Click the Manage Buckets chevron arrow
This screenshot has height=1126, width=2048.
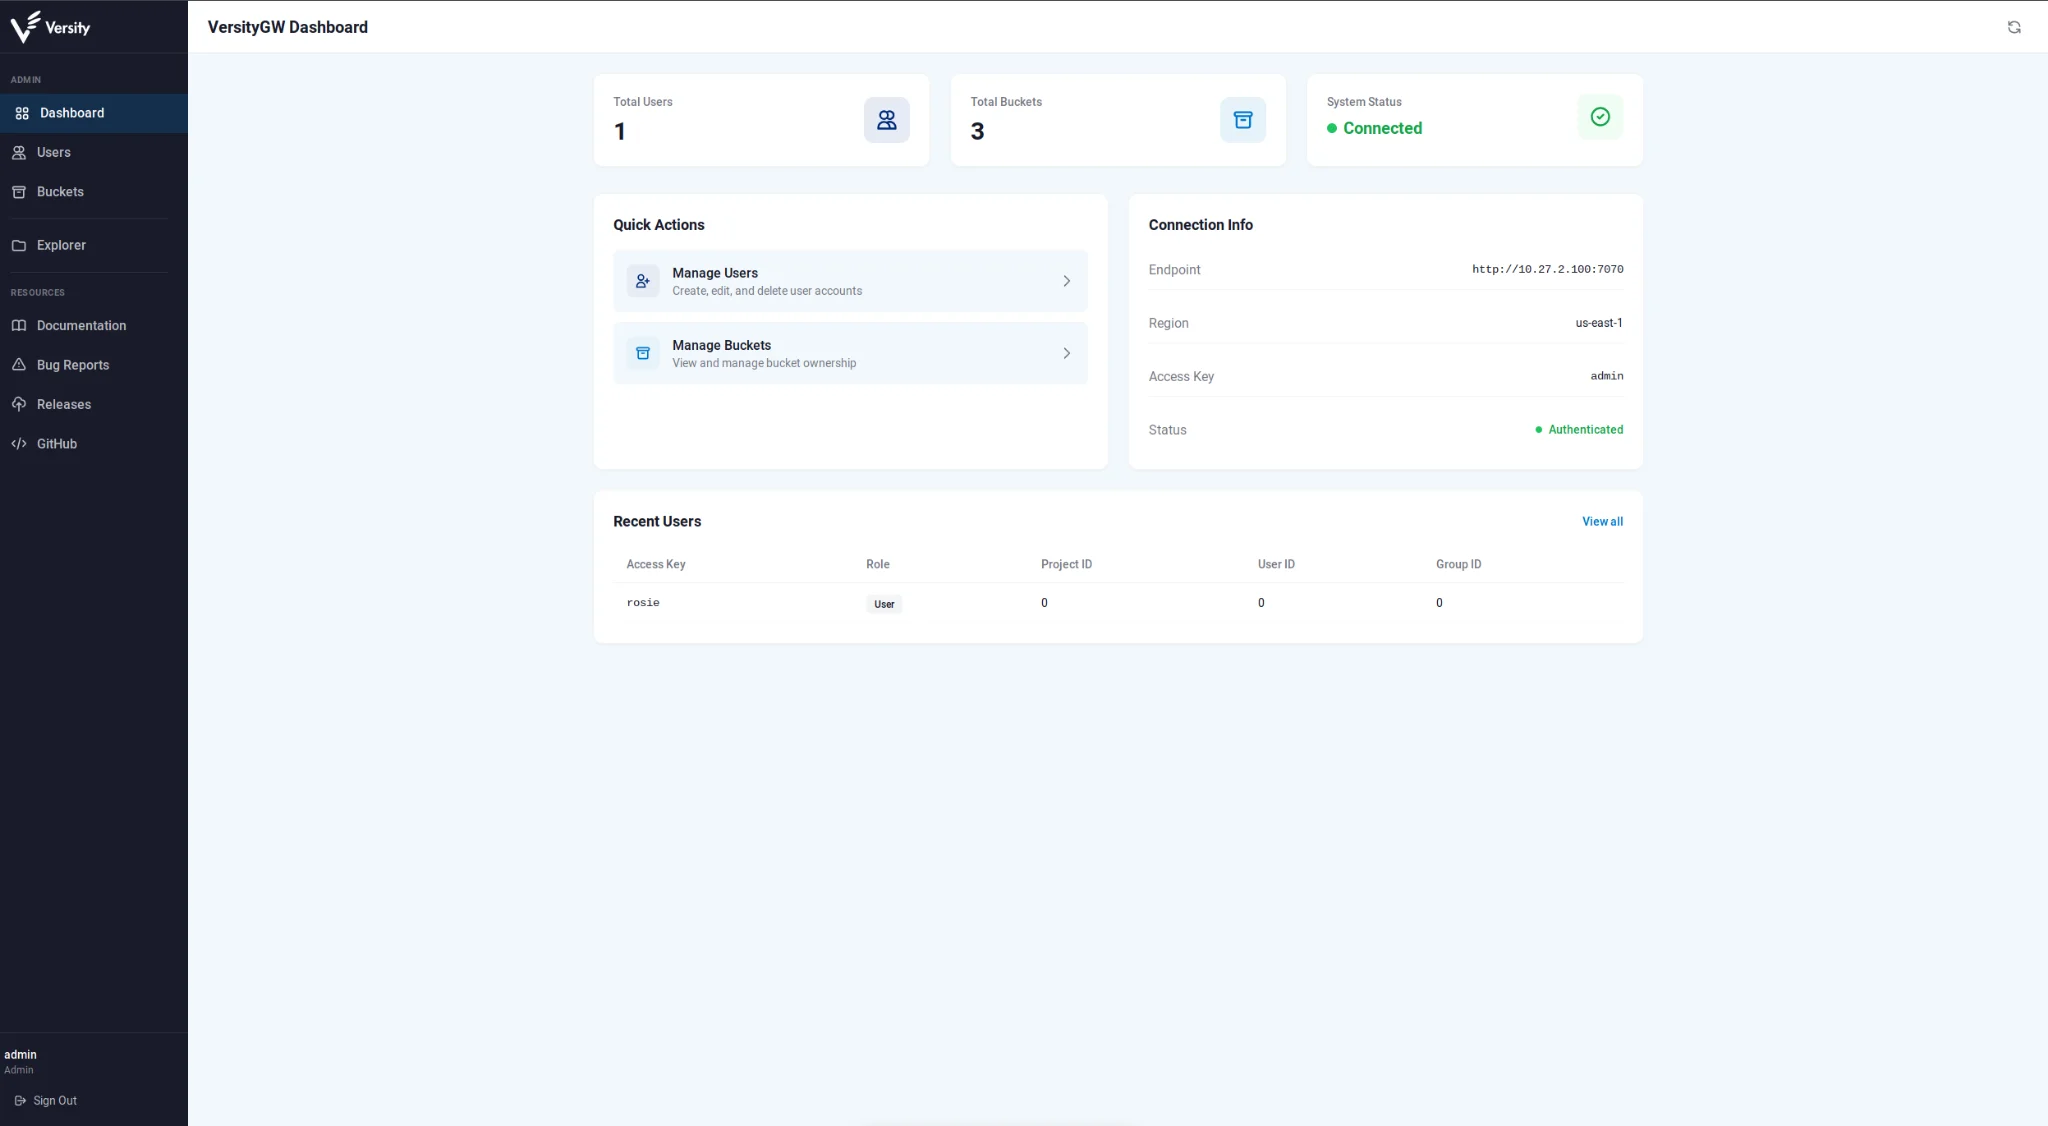pyautogui.click(x=1066, y=353)
